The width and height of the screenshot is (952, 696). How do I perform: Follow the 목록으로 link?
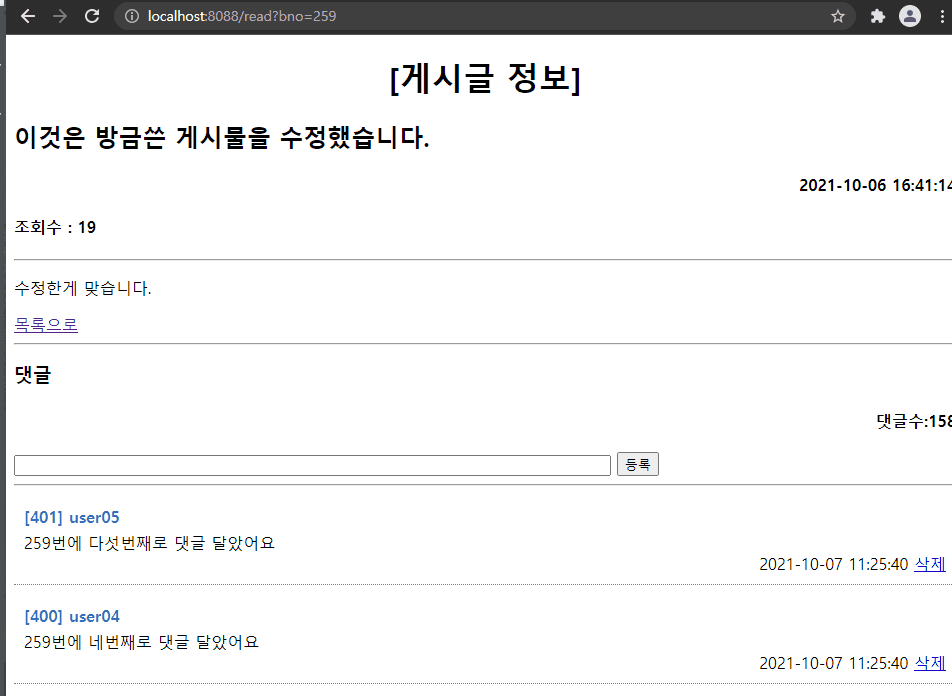coord(46,324)
